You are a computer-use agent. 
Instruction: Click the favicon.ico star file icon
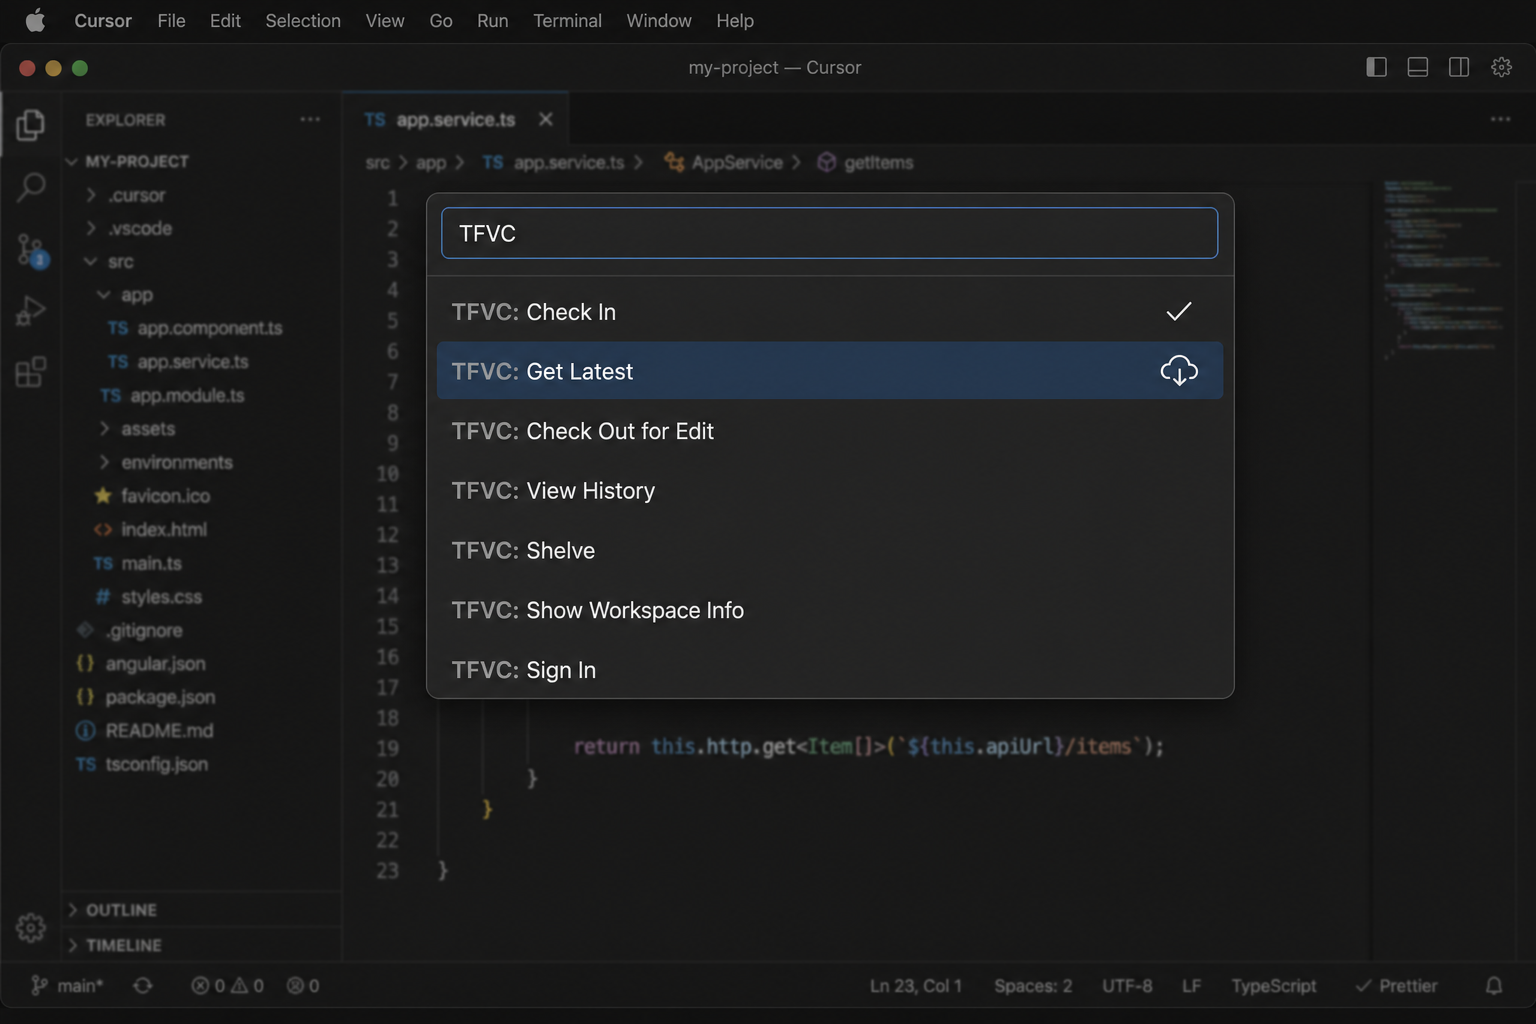coord(102,495)
